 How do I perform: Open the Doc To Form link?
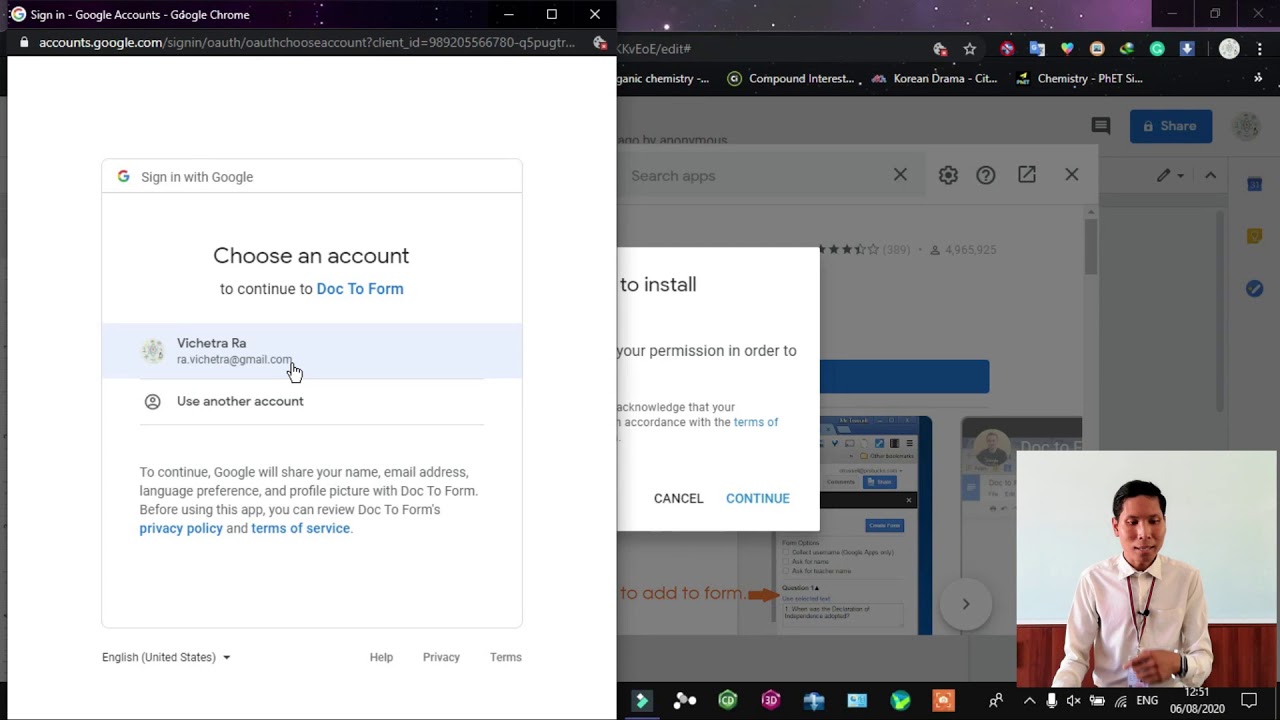point(360,289)
